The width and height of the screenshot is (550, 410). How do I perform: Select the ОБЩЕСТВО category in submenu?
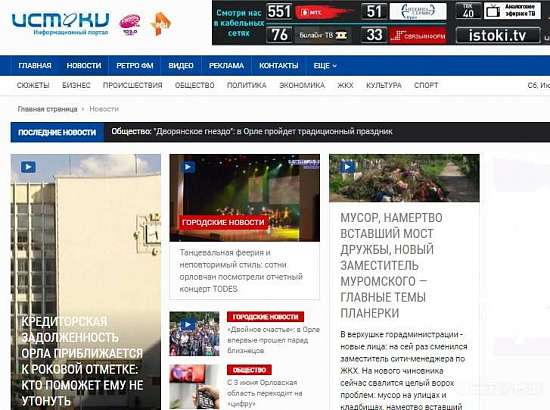(x=194, y=85)
